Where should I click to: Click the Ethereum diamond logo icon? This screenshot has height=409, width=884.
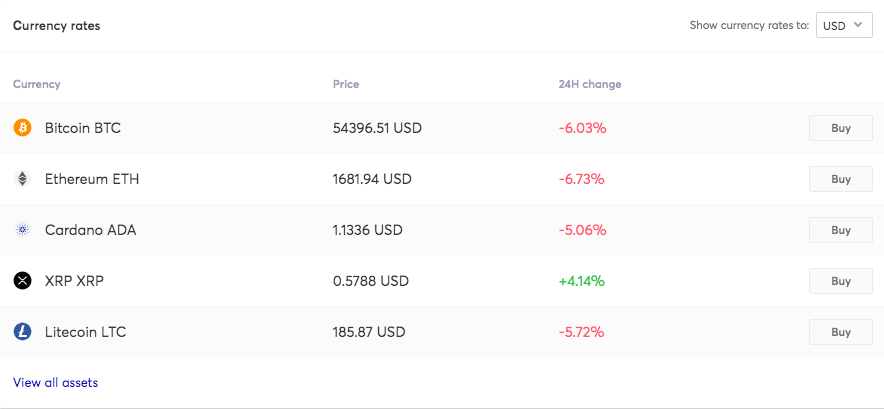coord(22,179)
